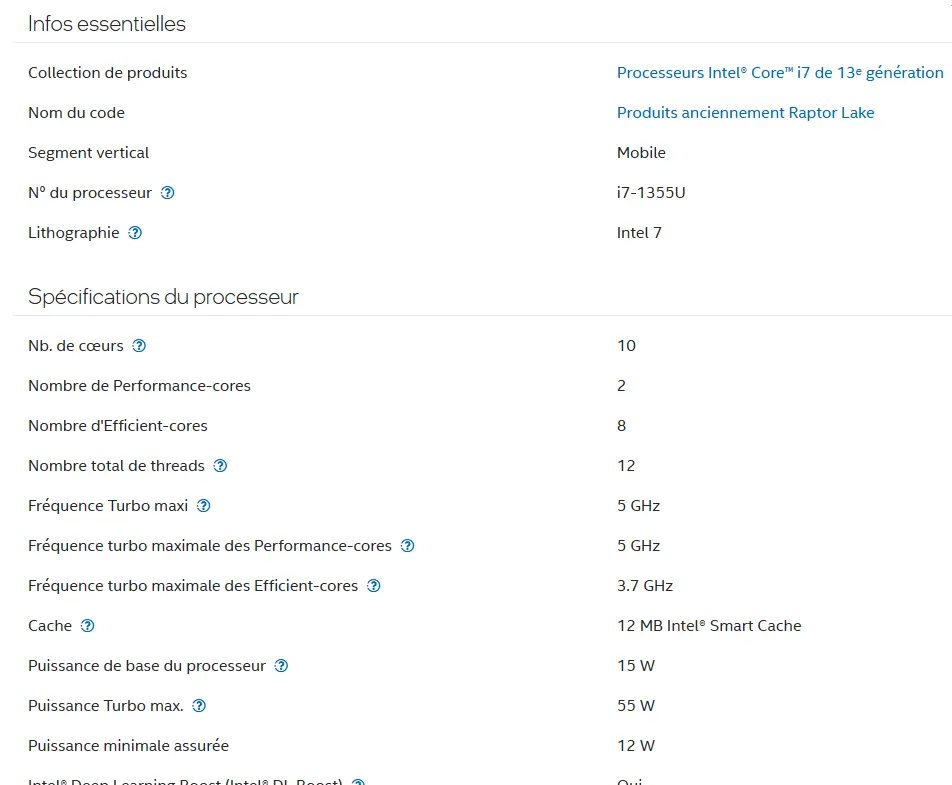The image size is (952, 785).
Task: Click help icon beside Puissance de base
Action: tap(281, 666)
